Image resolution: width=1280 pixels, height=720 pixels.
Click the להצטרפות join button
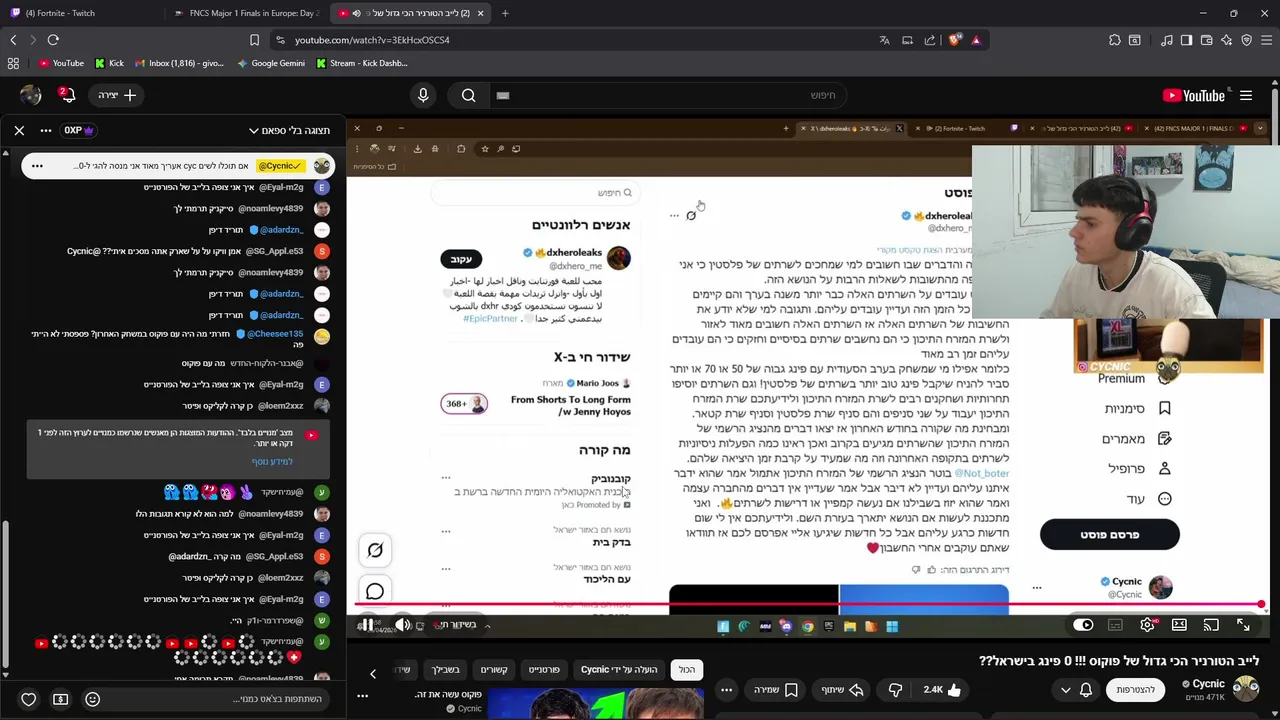click(1135, 690)
